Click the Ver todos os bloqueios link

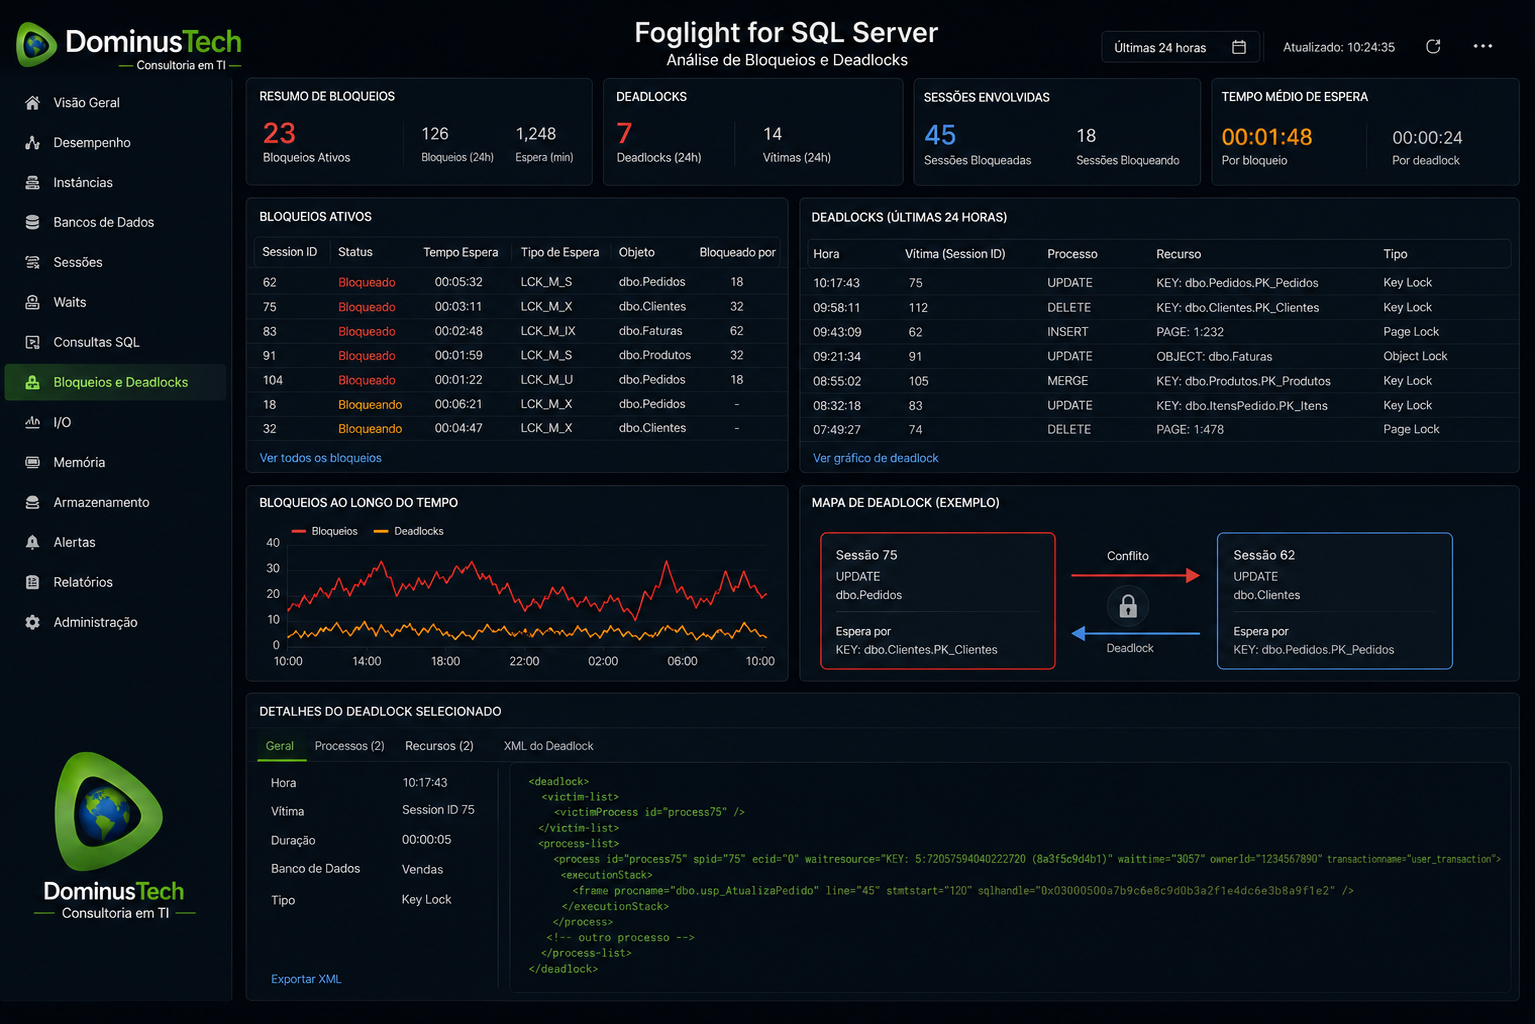coord(321,458)
